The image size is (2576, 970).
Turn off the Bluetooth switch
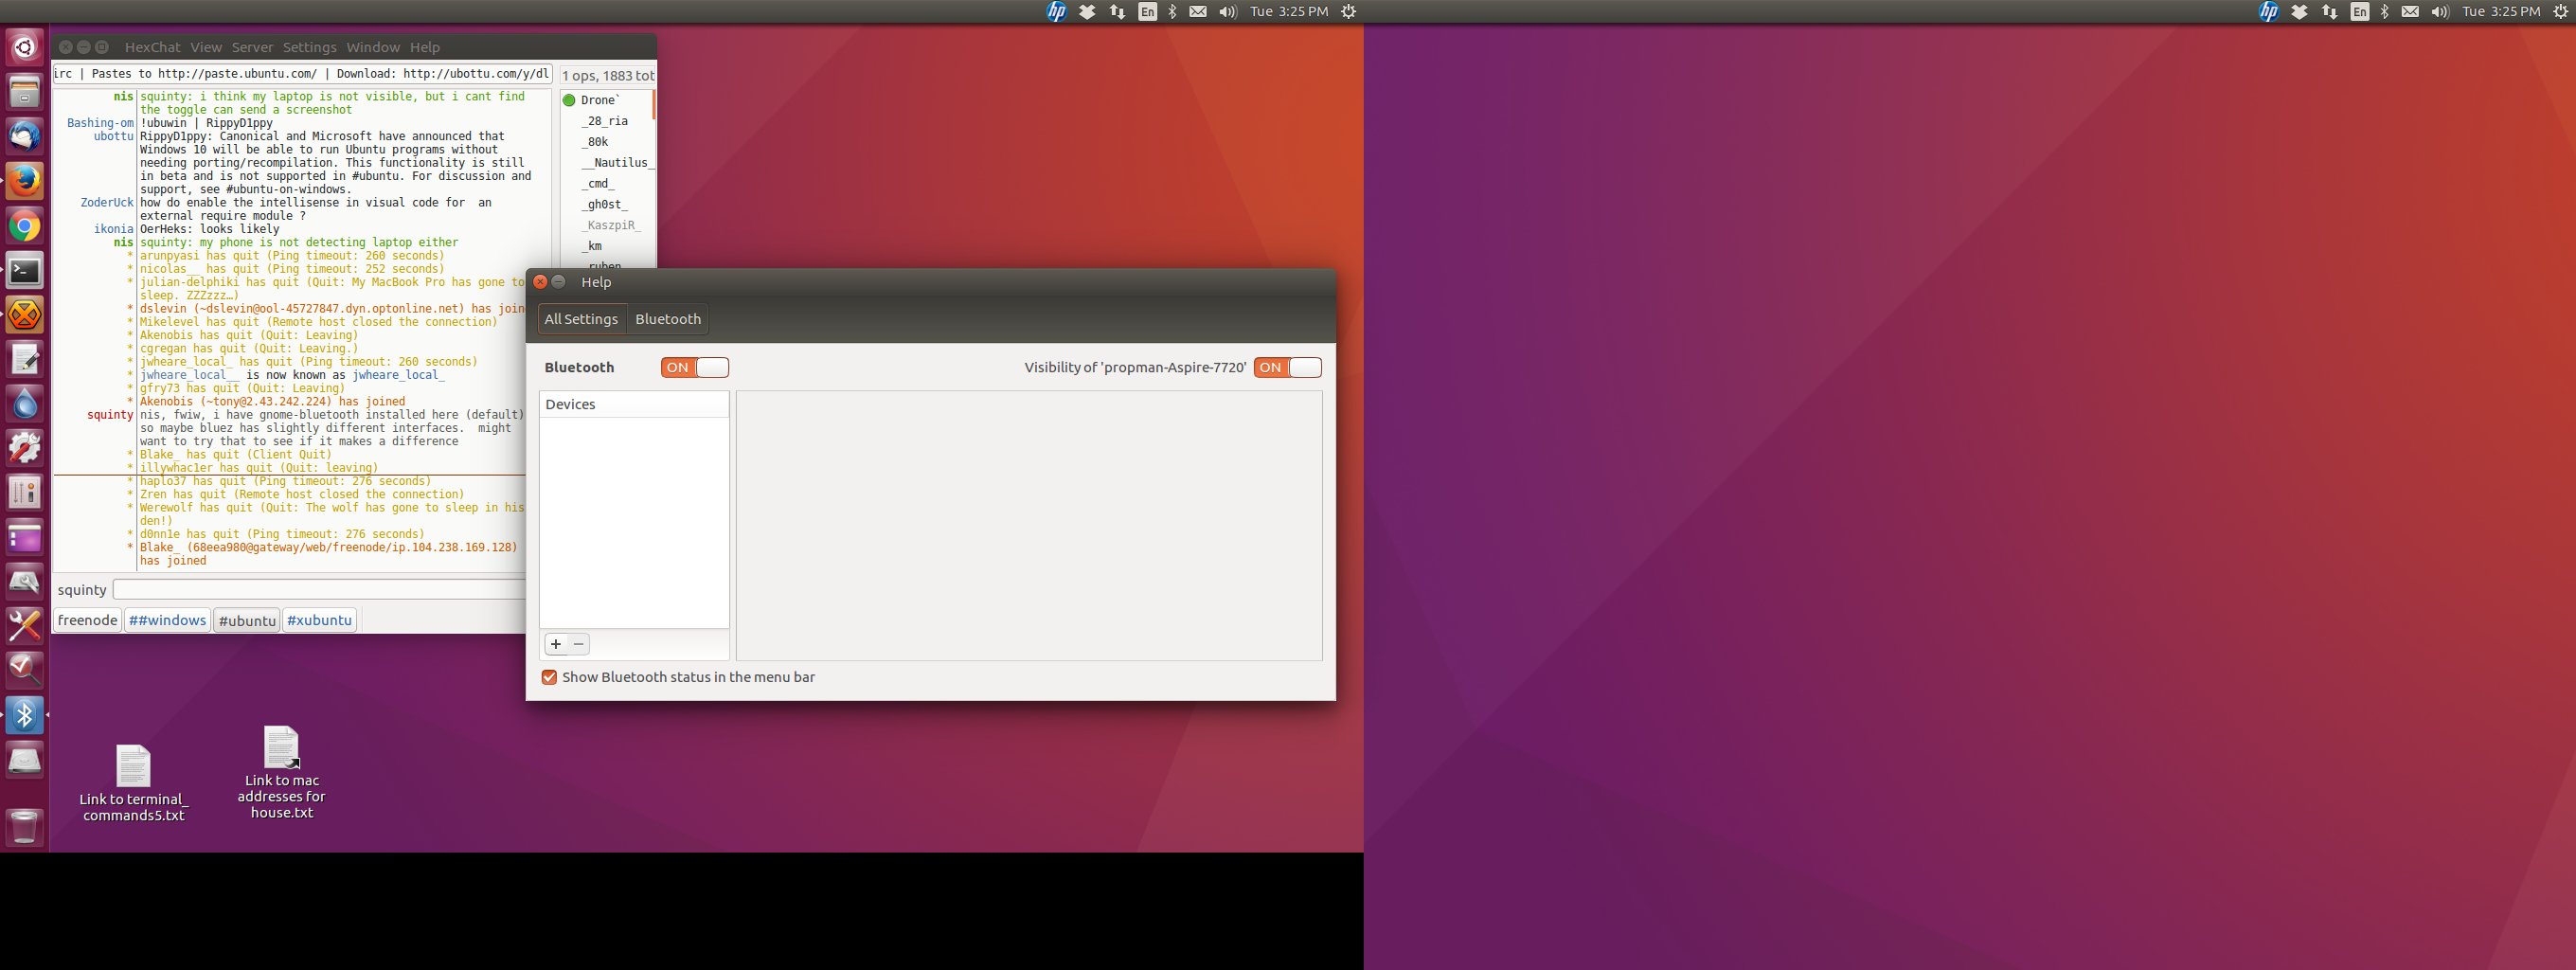694,367
